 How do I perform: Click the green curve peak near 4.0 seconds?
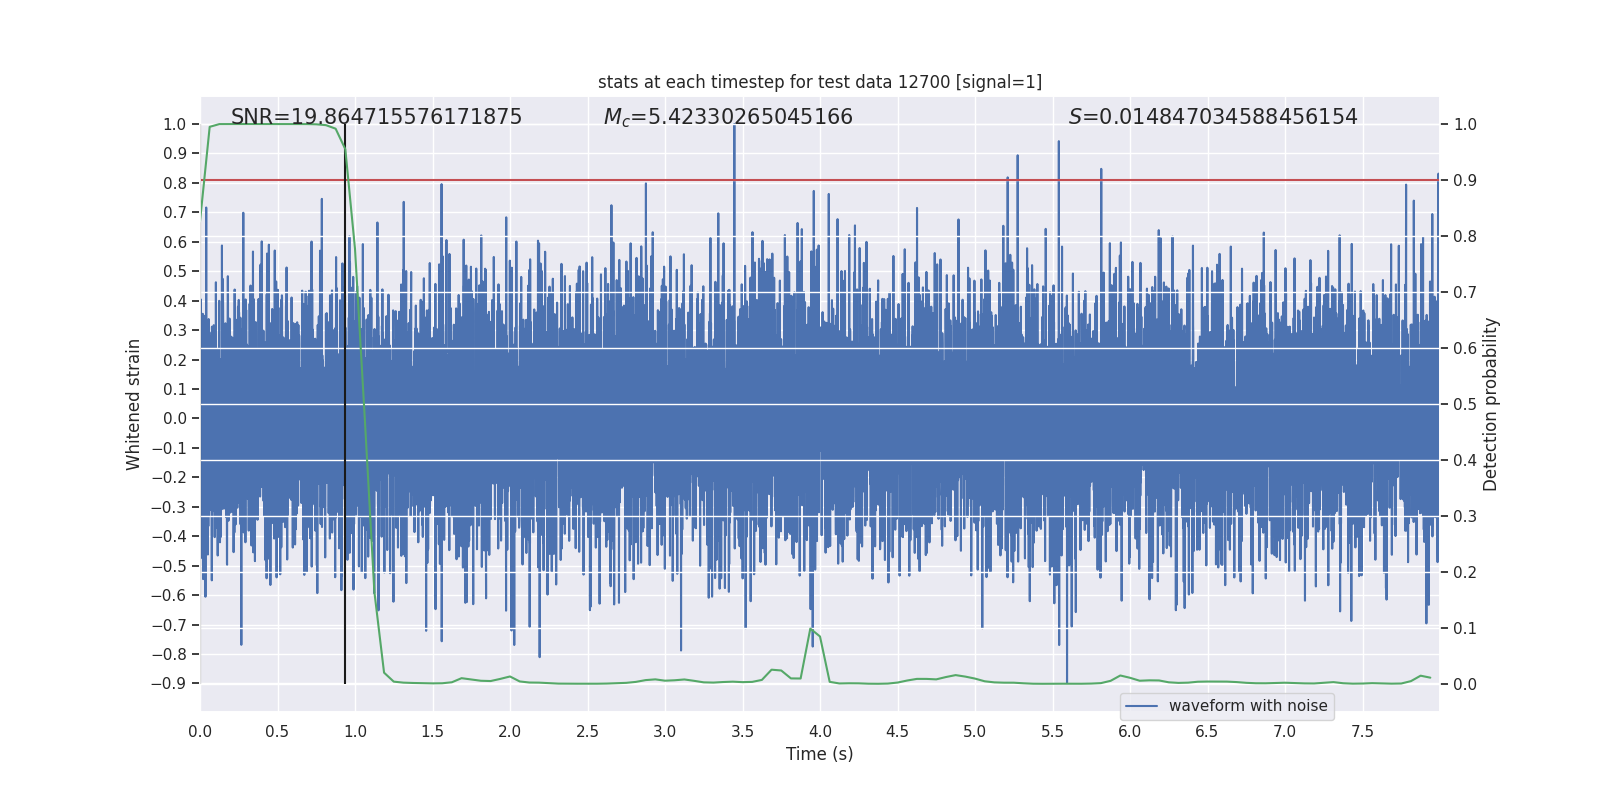[x=811, y=629]
